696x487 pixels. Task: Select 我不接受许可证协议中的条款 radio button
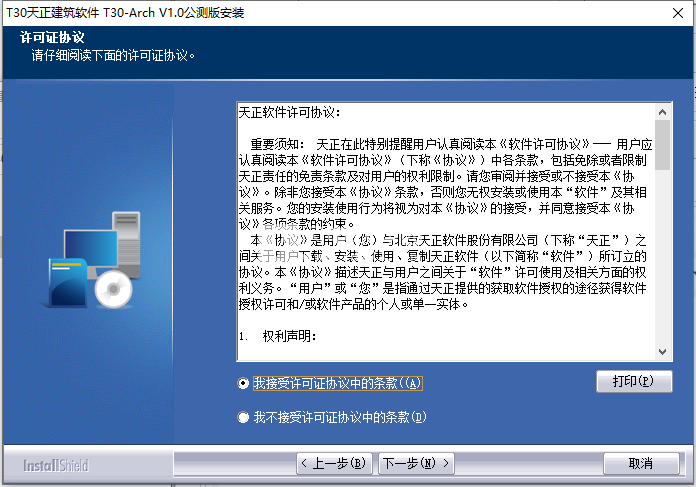pyautogui.click(x=243, y=417)
